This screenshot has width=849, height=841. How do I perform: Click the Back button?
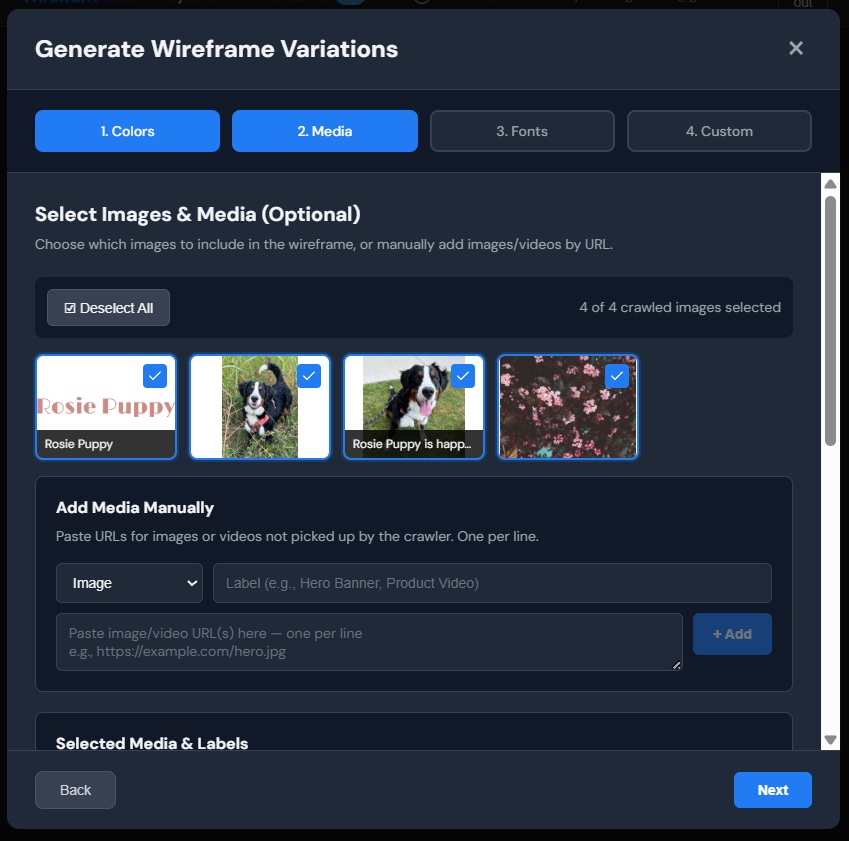tap(75, 789)
